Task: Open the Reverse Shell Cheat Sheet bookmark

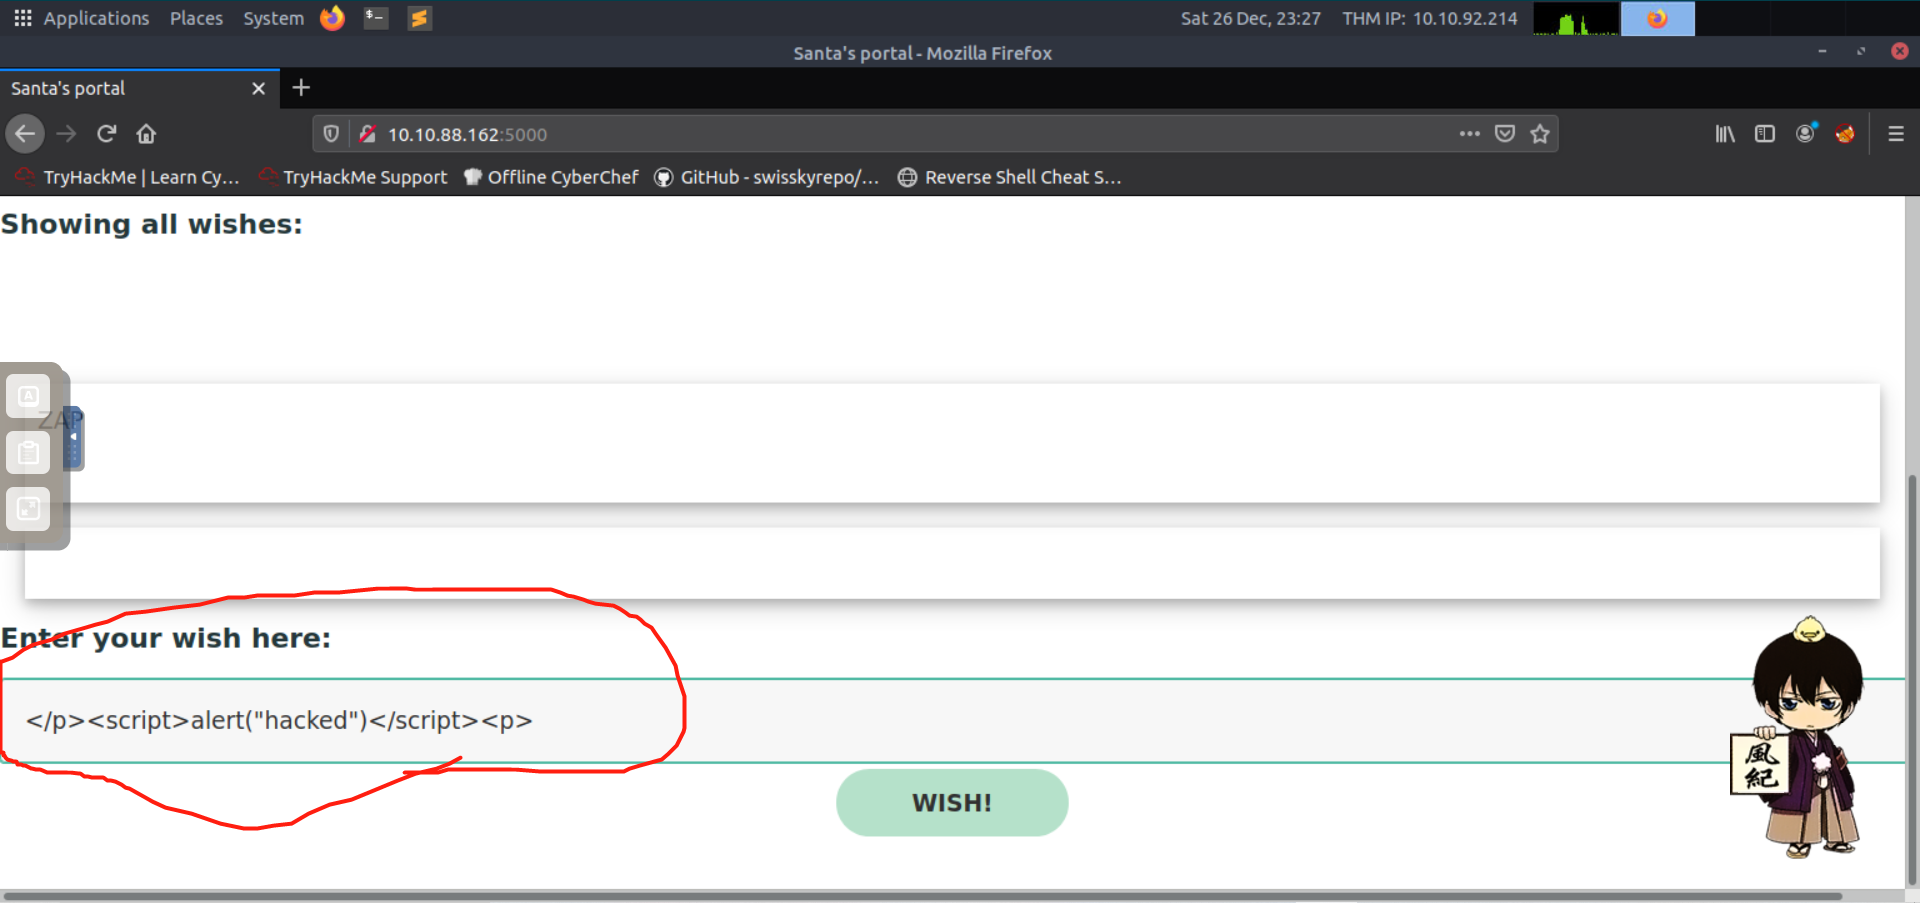Action: point(1010,177)
